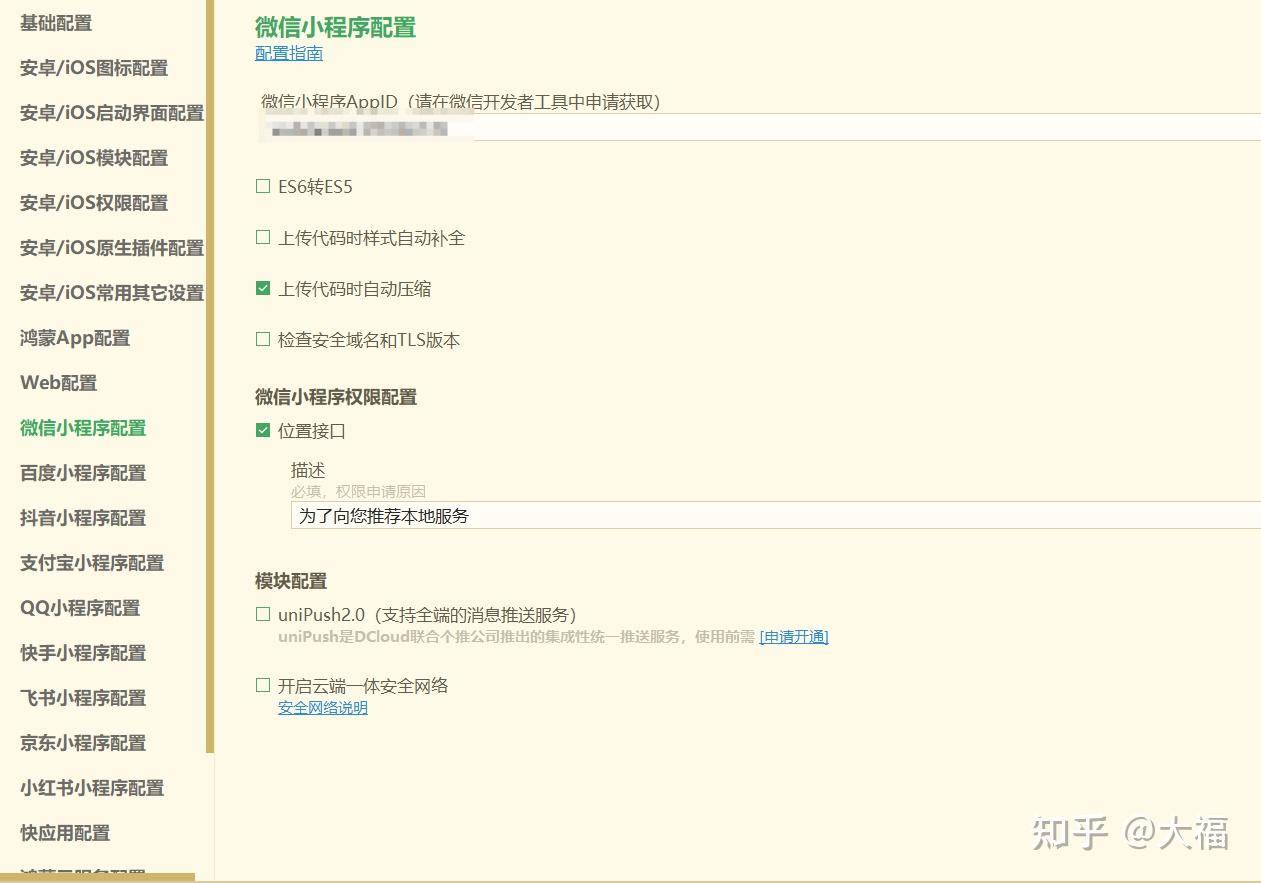Check 开启云端一体安全网络

(263, 685)
